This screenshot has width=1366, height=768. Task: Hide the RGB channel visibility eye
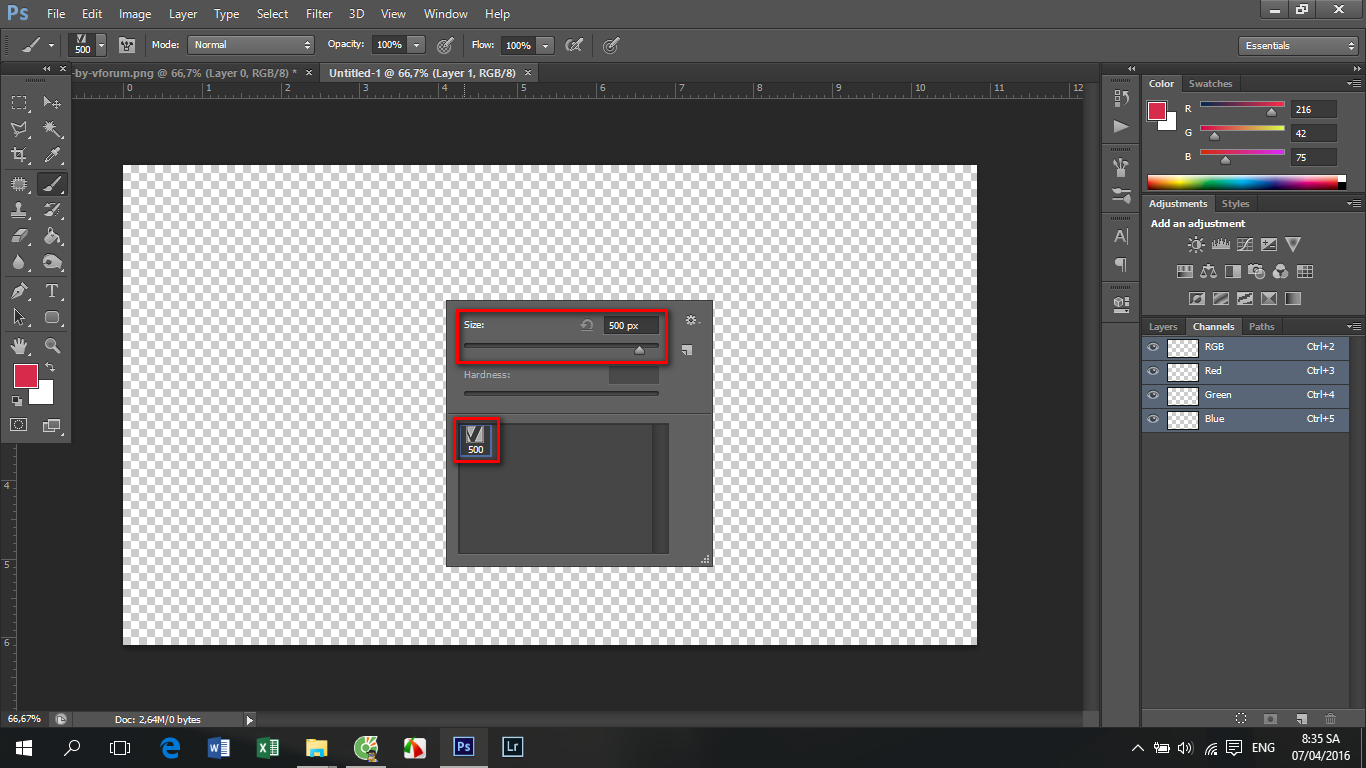(x=1153, y=347)
